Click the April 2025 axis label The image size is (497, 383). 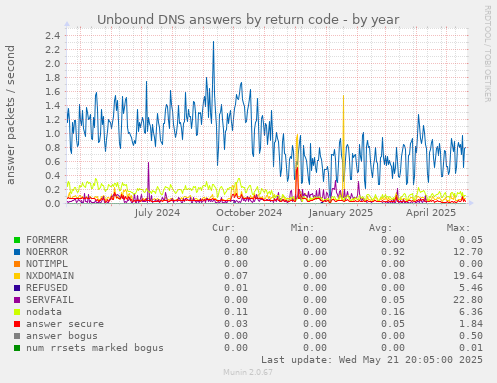coord(431,213)
